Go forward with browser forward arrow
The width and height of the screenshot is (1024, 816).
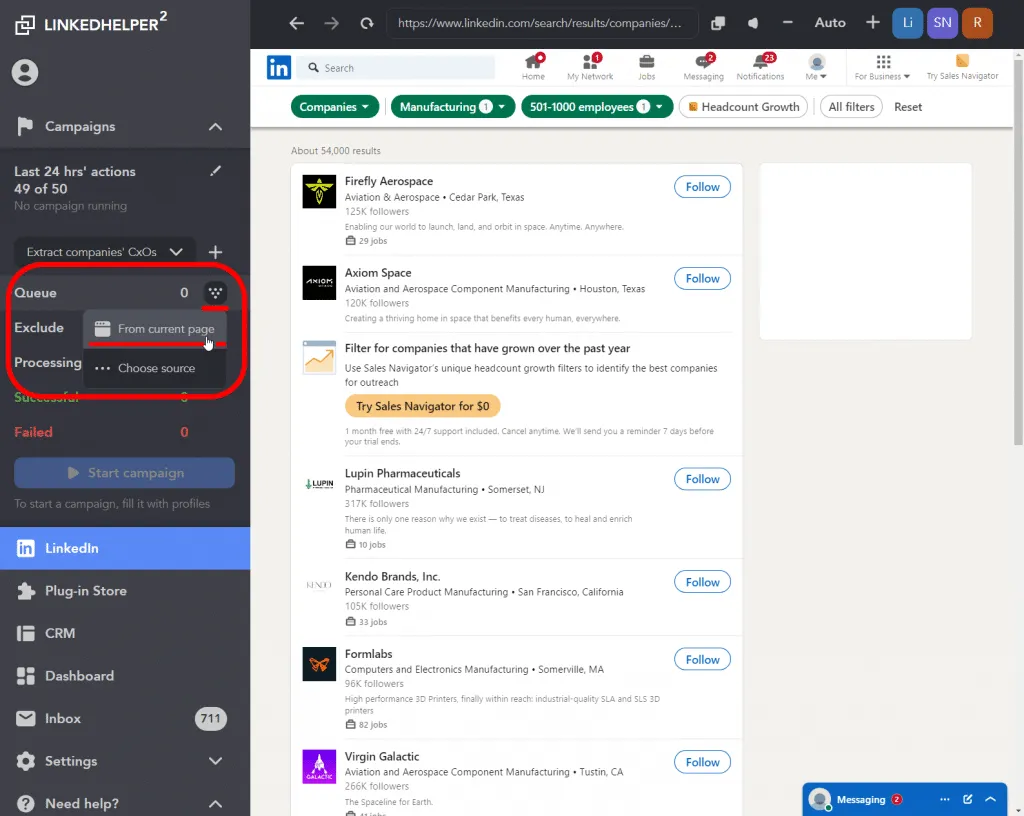coord(332,23)
